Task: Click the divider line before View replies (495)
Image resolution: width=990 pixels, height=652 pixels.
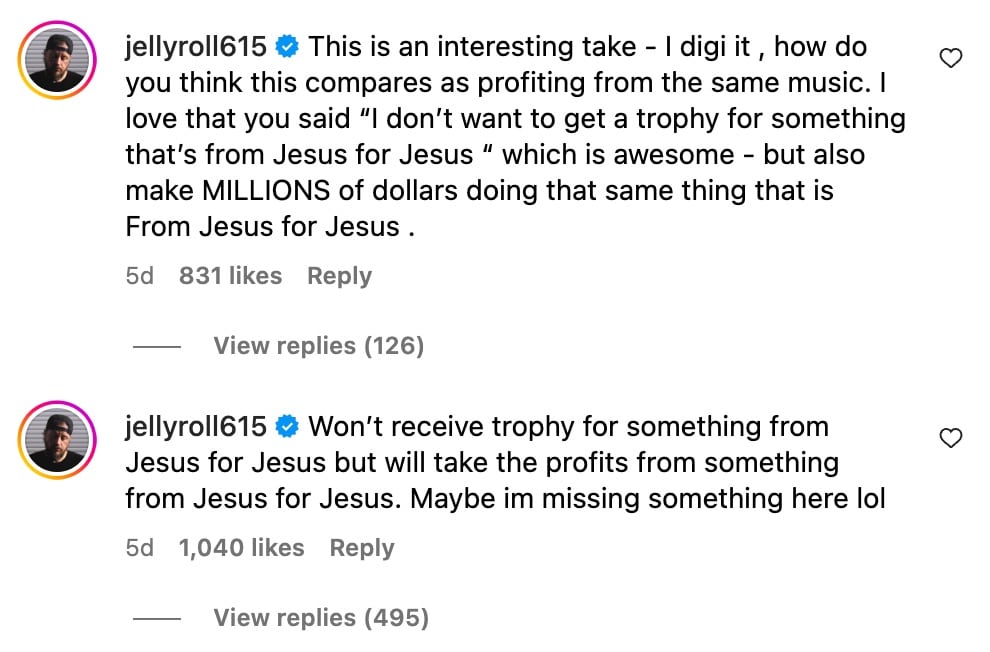Action: click(157, 618)
